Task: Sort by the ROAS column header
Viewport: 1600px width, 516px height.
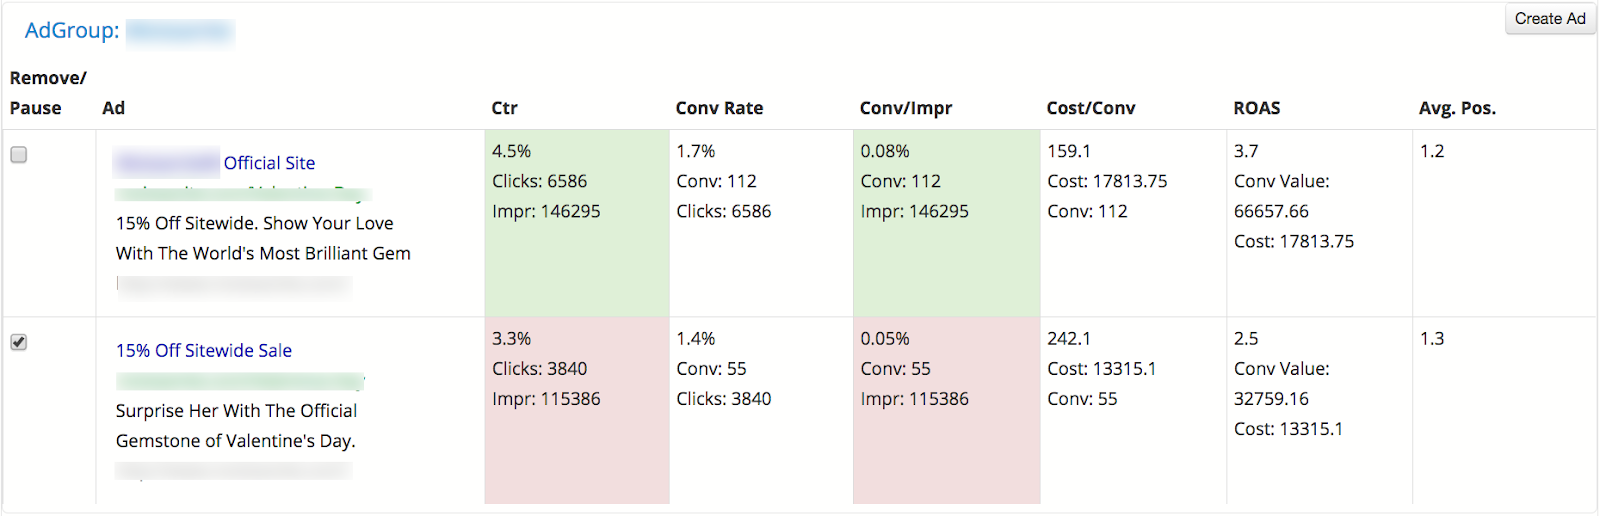Action: point(1257,108)
